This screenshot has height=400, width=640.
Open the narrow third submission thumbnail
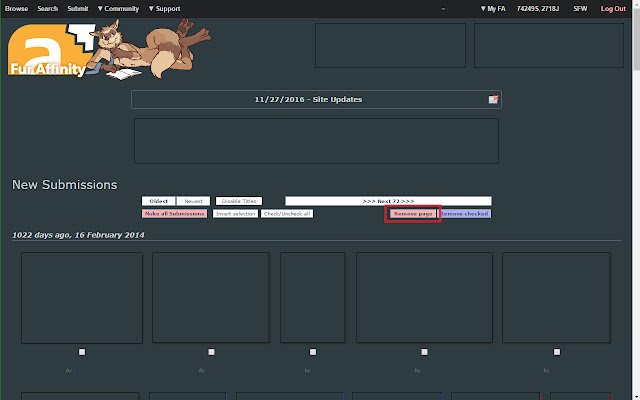312,298
